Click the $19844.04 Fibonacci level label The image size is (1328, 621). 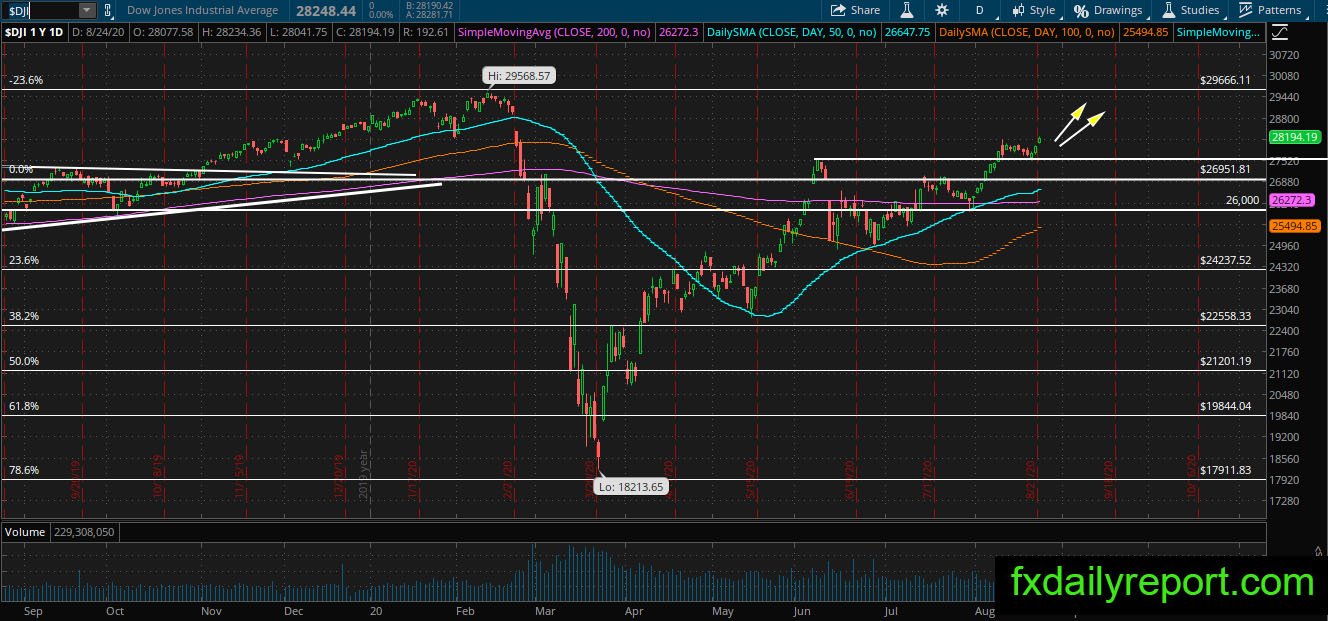pyautogui.click(x=1225, y=406)
